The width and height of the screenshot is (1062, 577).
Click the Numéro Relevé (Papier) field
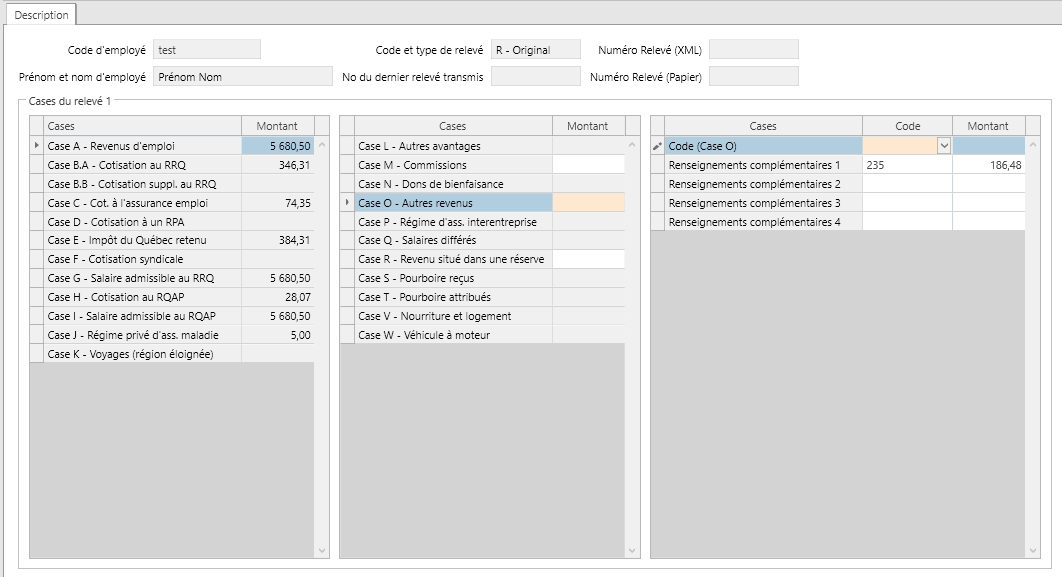(x=754, y=77)
